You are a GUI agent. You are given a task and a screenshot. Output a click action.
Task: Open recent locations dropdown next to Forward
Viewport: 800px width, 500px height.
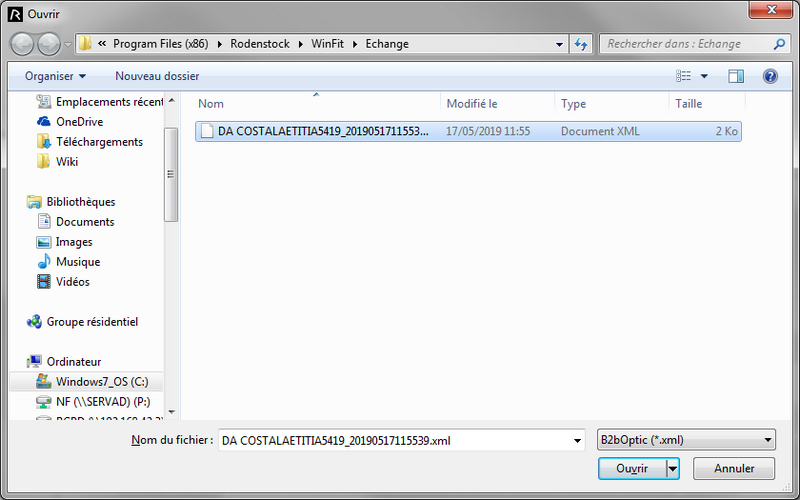pyautogui.click(x=68, y=45)
